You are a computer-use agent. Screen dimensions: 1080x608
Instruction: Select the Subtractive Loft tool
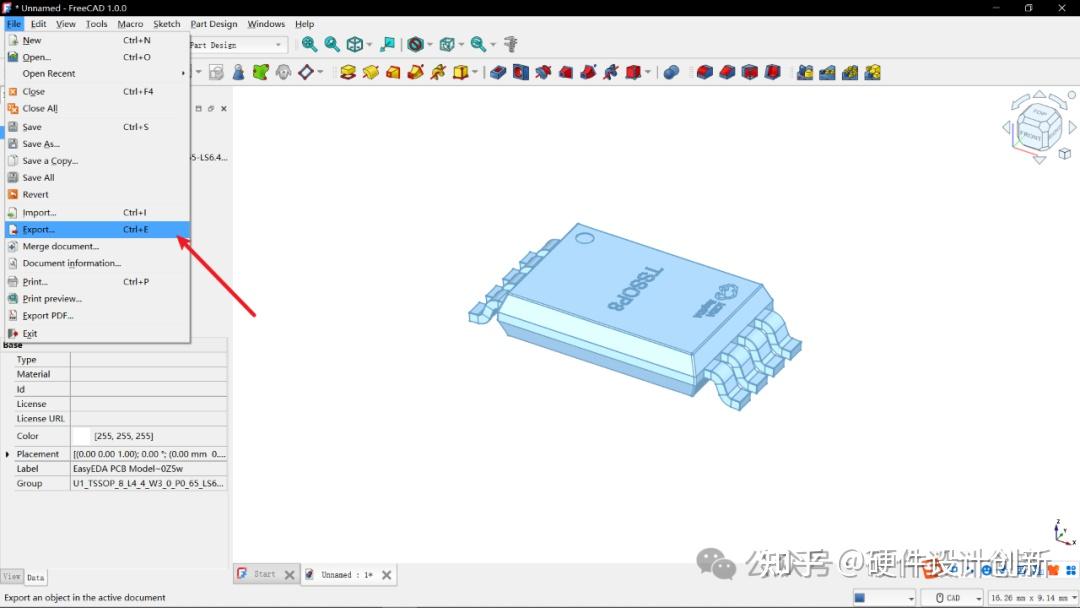(565, 72)
